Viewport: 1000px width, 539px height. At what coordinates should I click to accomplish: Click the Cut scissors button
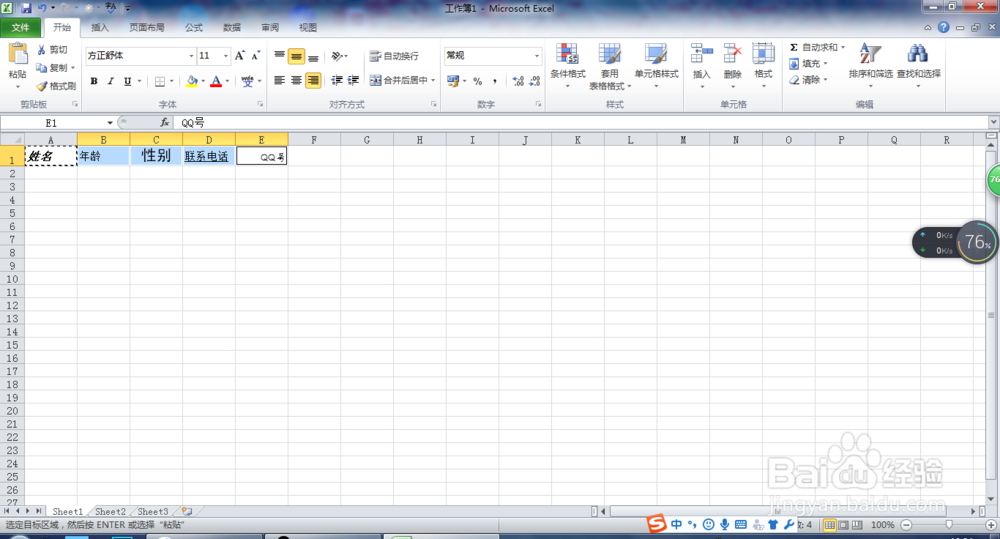(x=52, y=50)
